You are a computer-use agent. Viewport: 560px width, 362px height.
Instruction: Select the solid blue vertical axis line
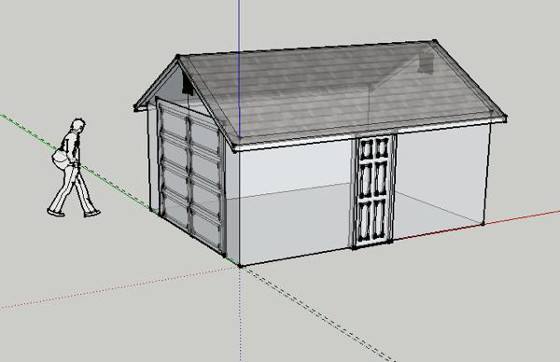(x=239, y=68)
